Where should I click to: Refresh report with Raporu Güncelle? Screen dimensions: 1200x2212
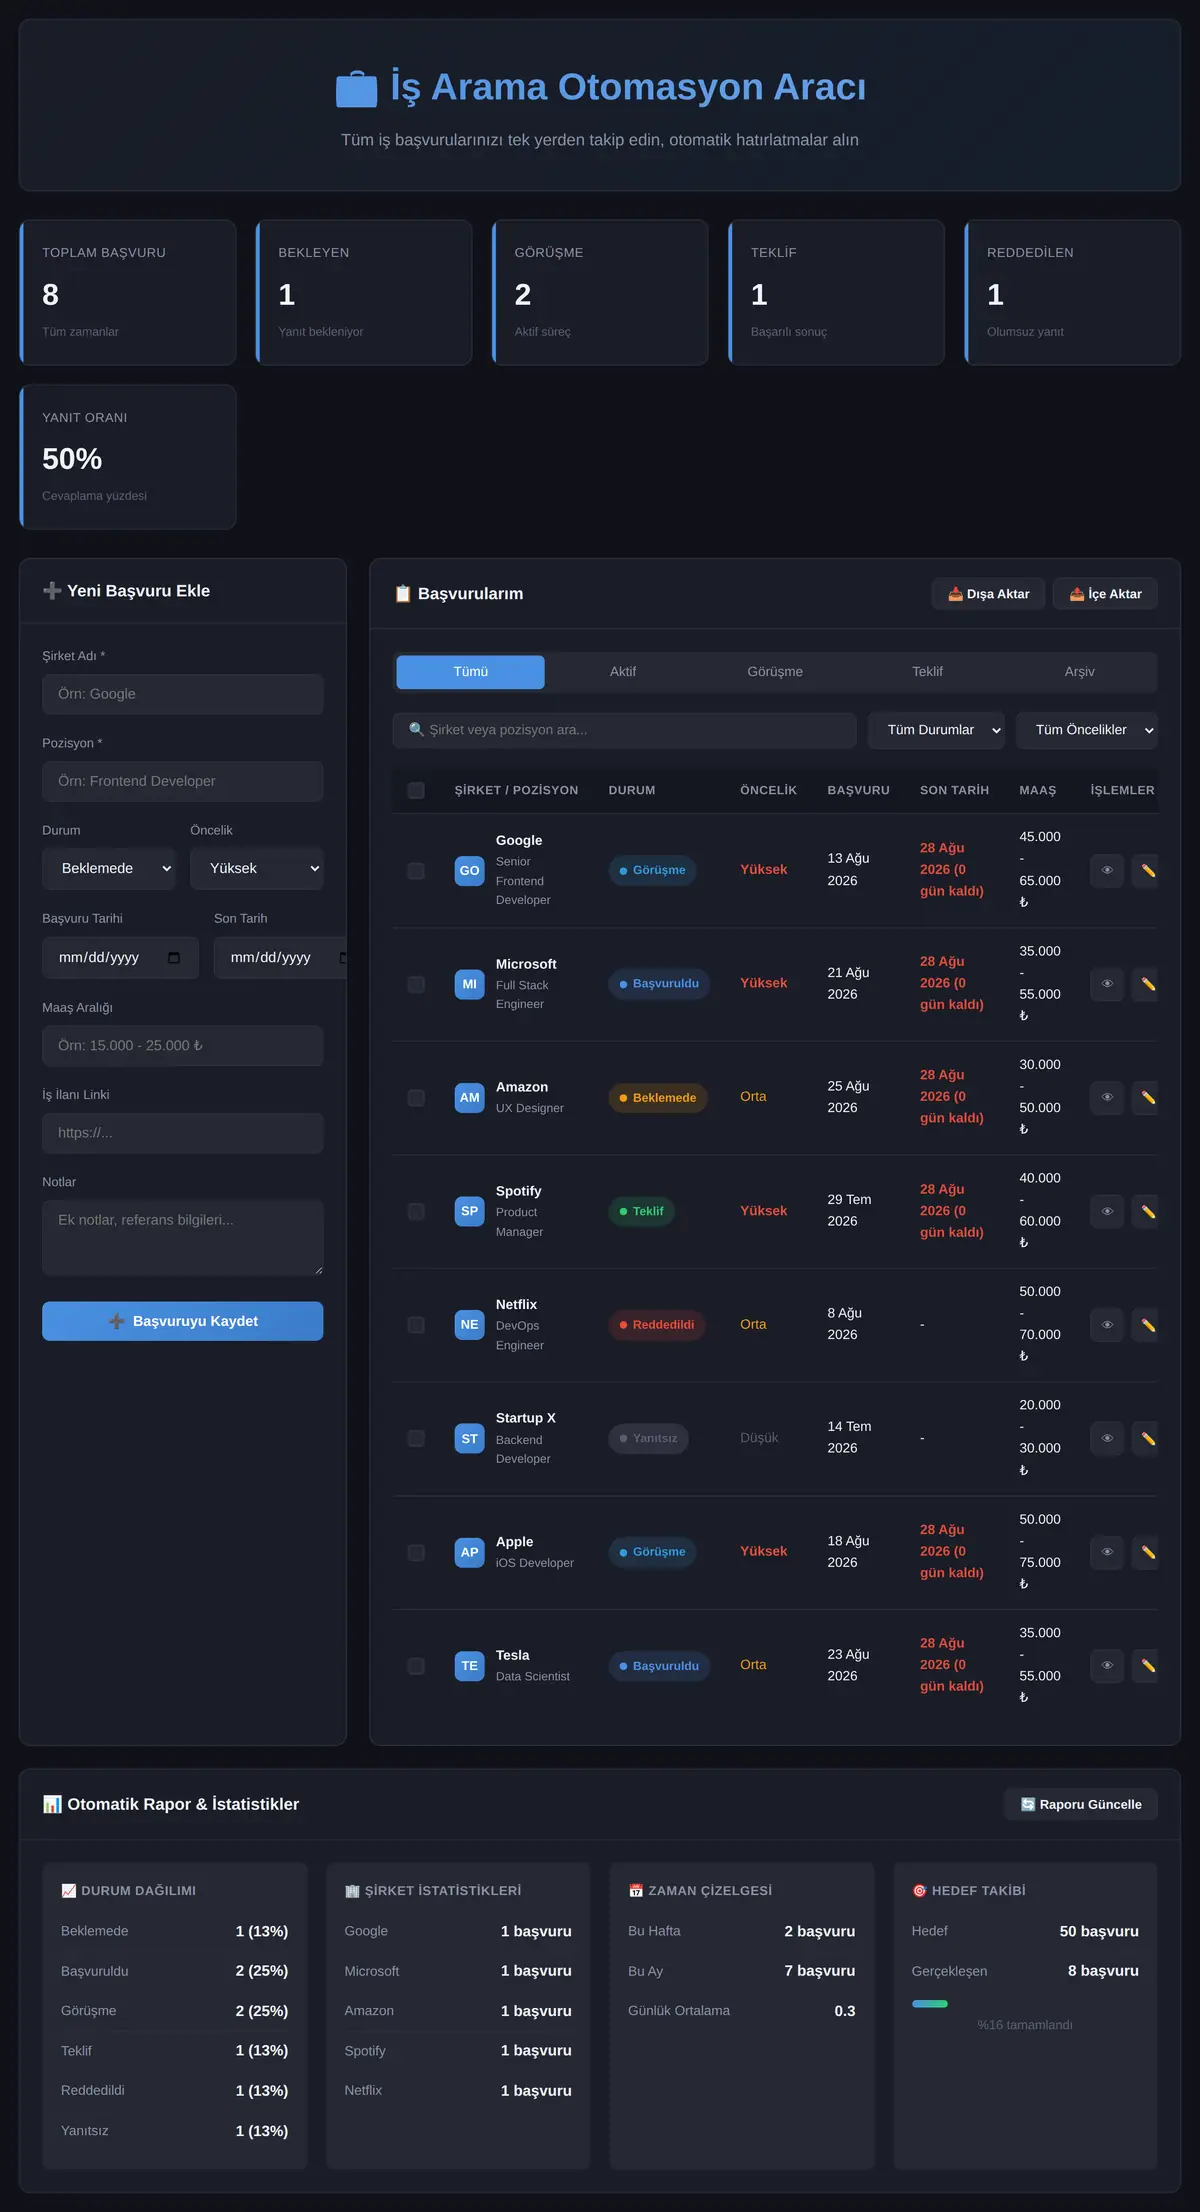(x=1081, y=1804)
